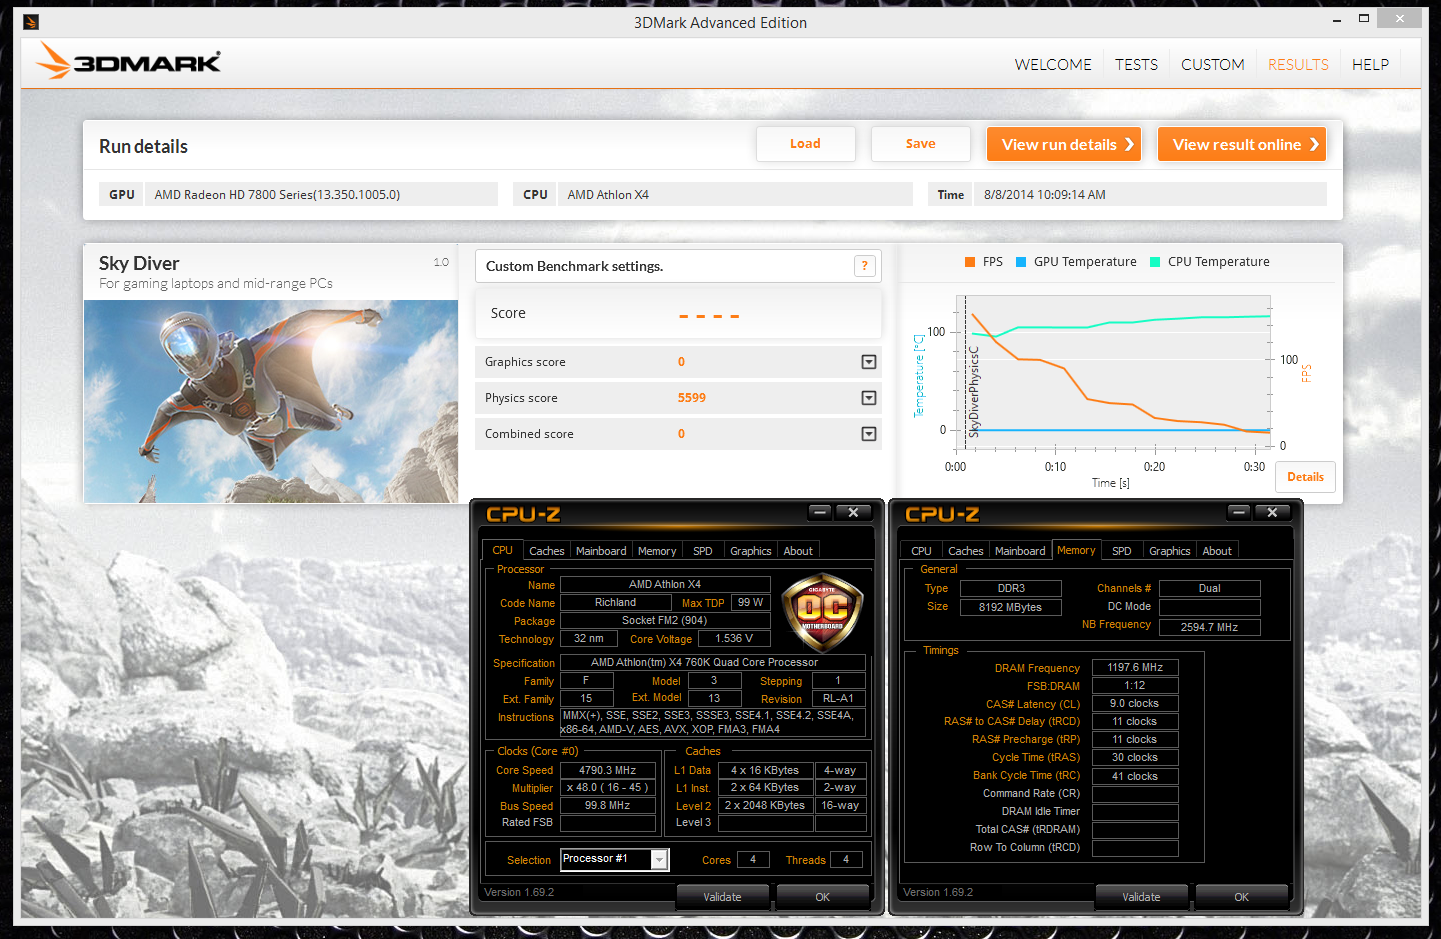The width and height of the screenshot is (1441, 939).
Task: Click the Bus Speed value 99.8 MHz
Action: pyautogui.click(x=608, y=805)
